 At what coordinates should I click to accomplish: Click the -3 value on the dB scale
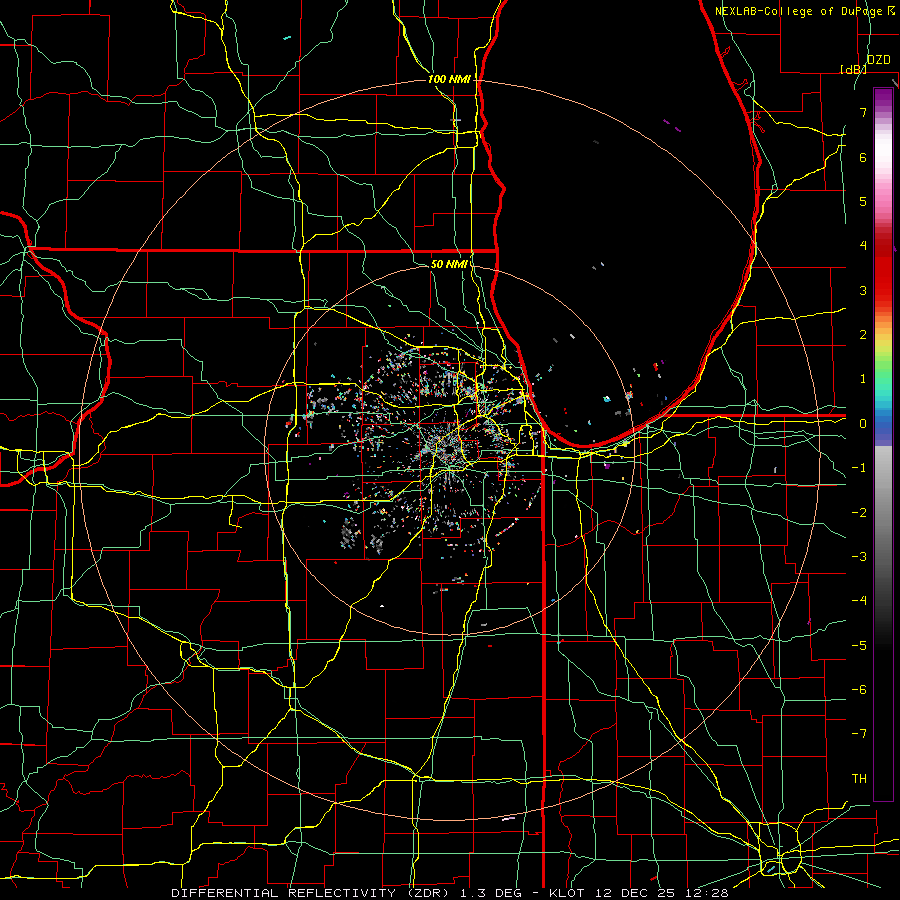[x=859, y=557]
